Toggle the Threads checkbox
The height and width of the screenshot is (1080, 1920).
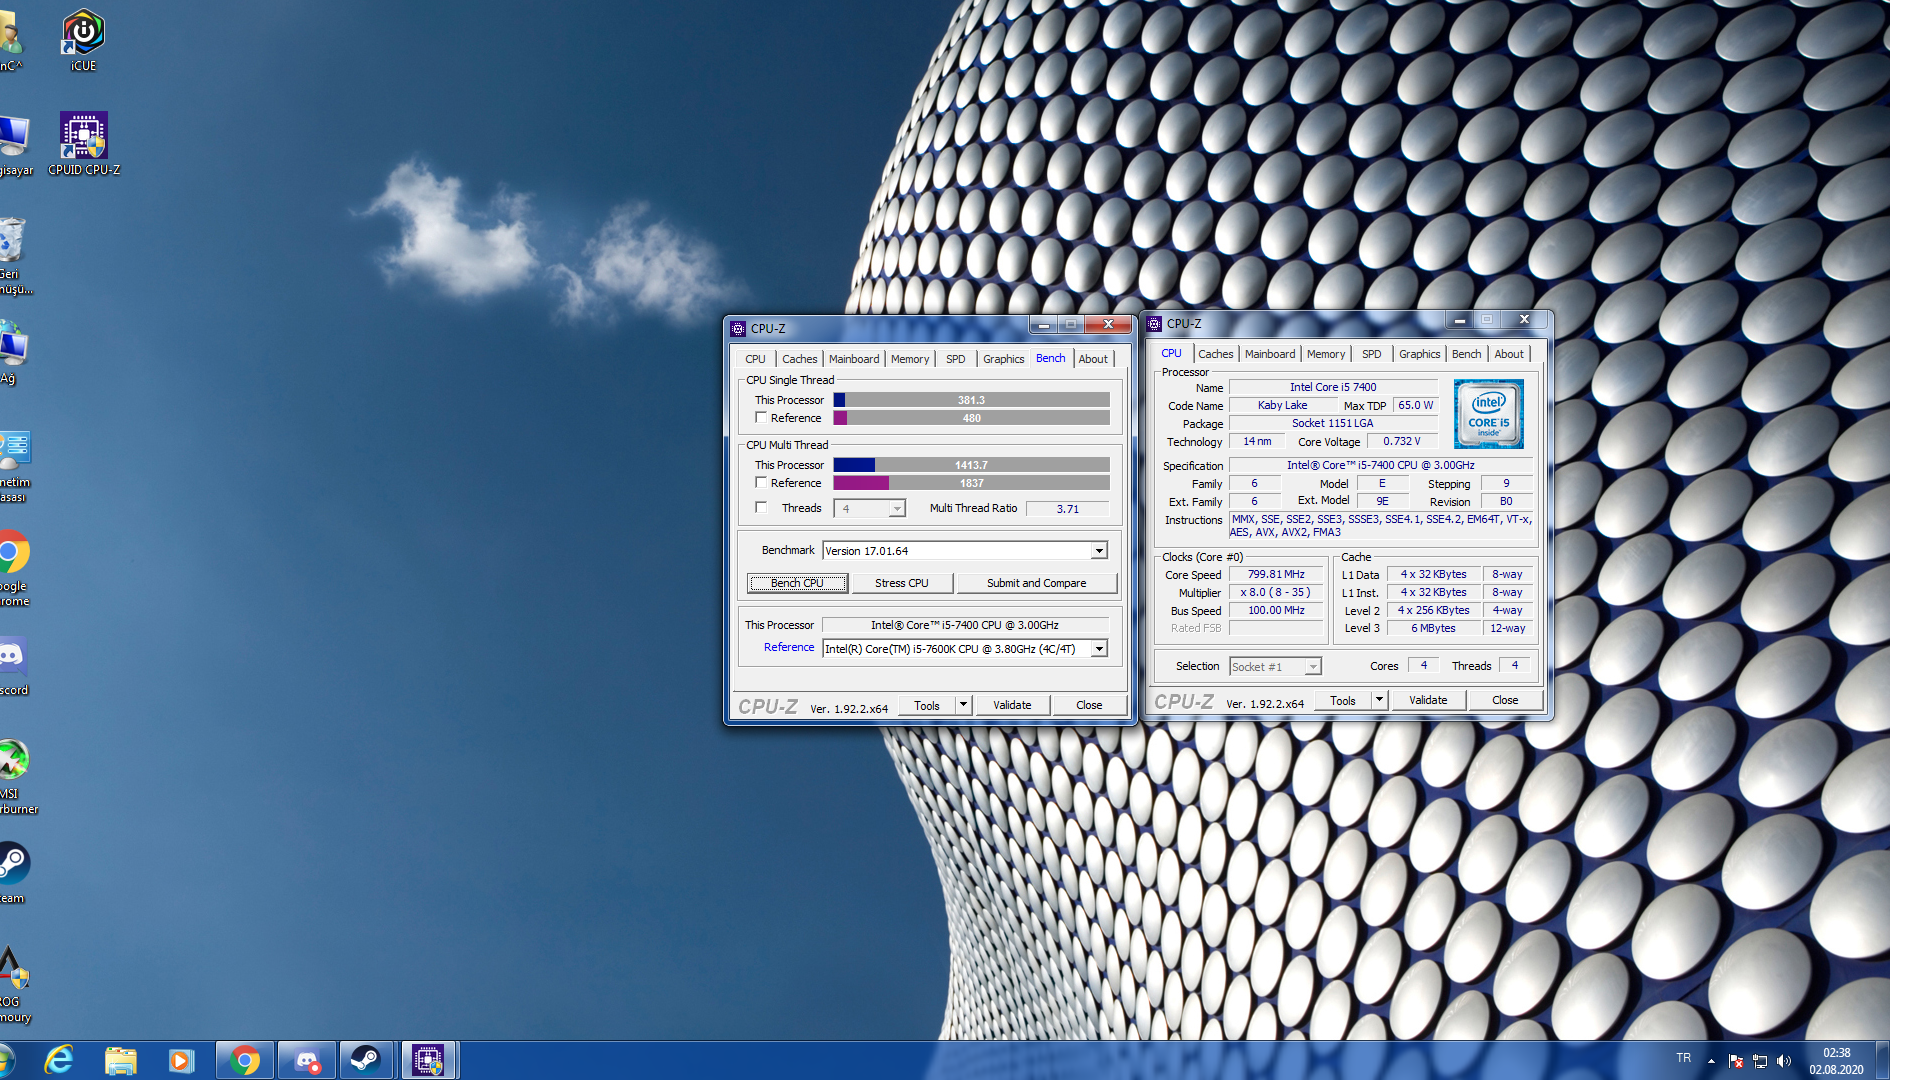[761, 508]
